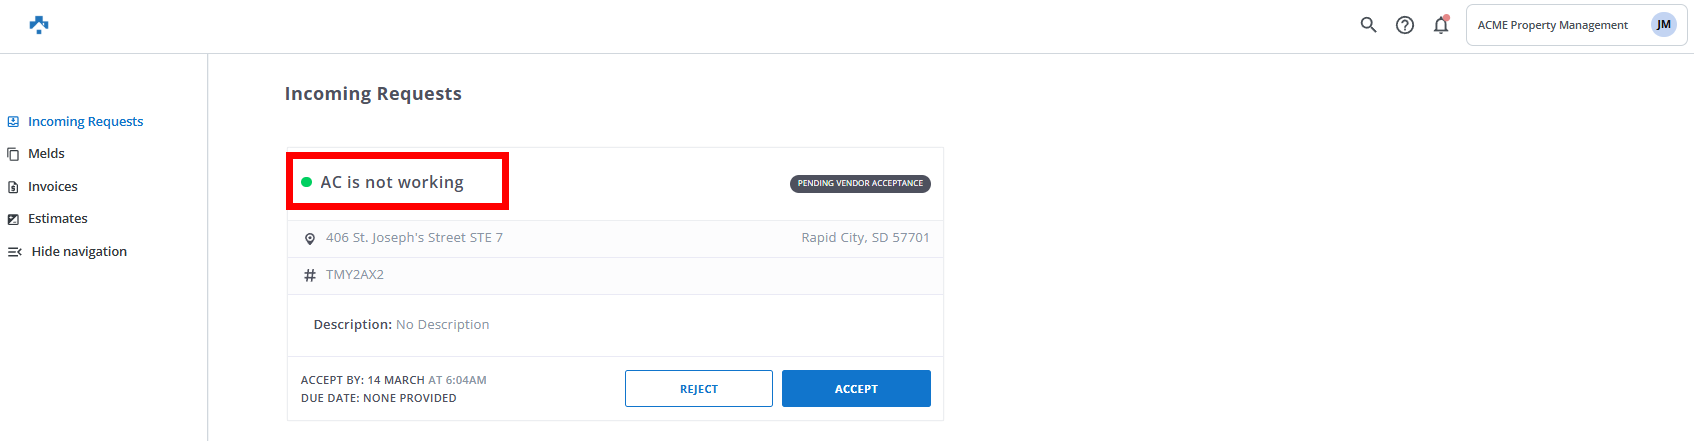Screen dimensions: 1694x441
Task: Click the Invoices sidebar icon
Action: (13, 187)
